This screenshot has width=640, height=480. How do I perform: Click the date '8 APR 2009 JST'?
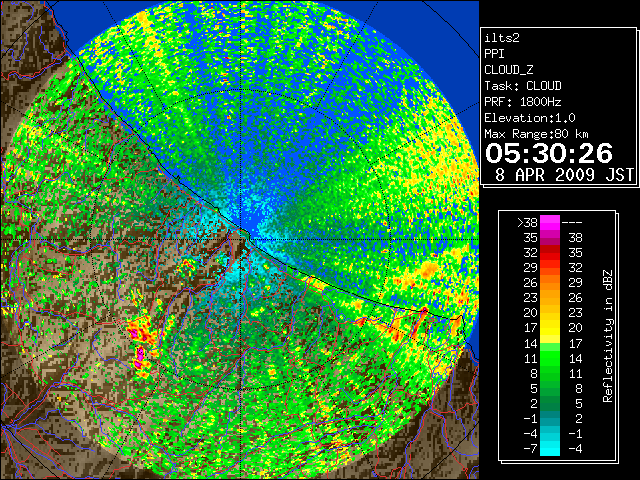pos(564,175)
